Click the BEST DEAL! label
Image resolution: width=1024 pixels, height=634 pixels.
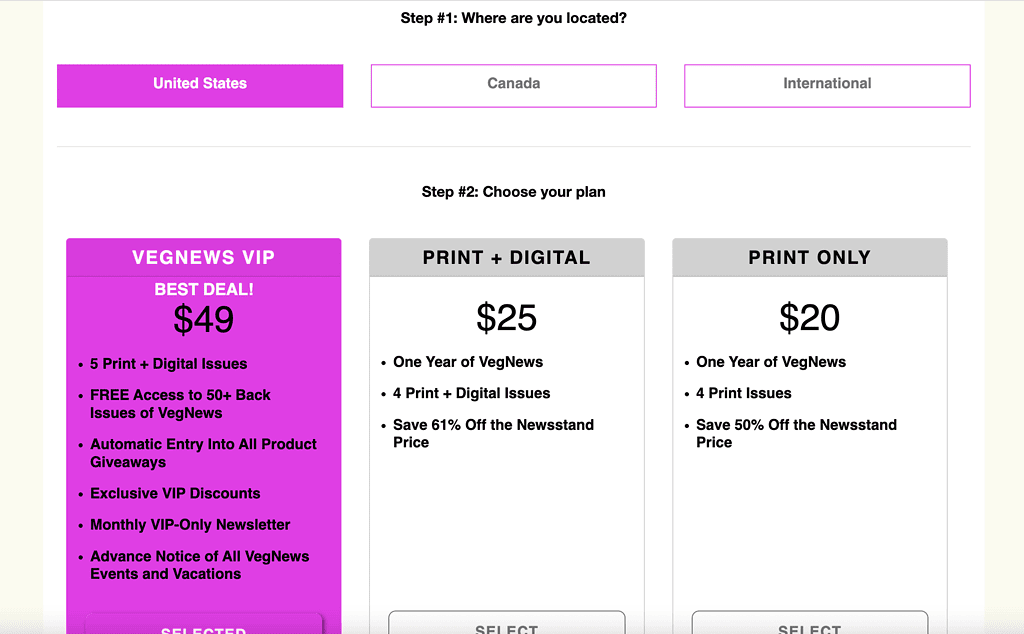pos(204,290)
